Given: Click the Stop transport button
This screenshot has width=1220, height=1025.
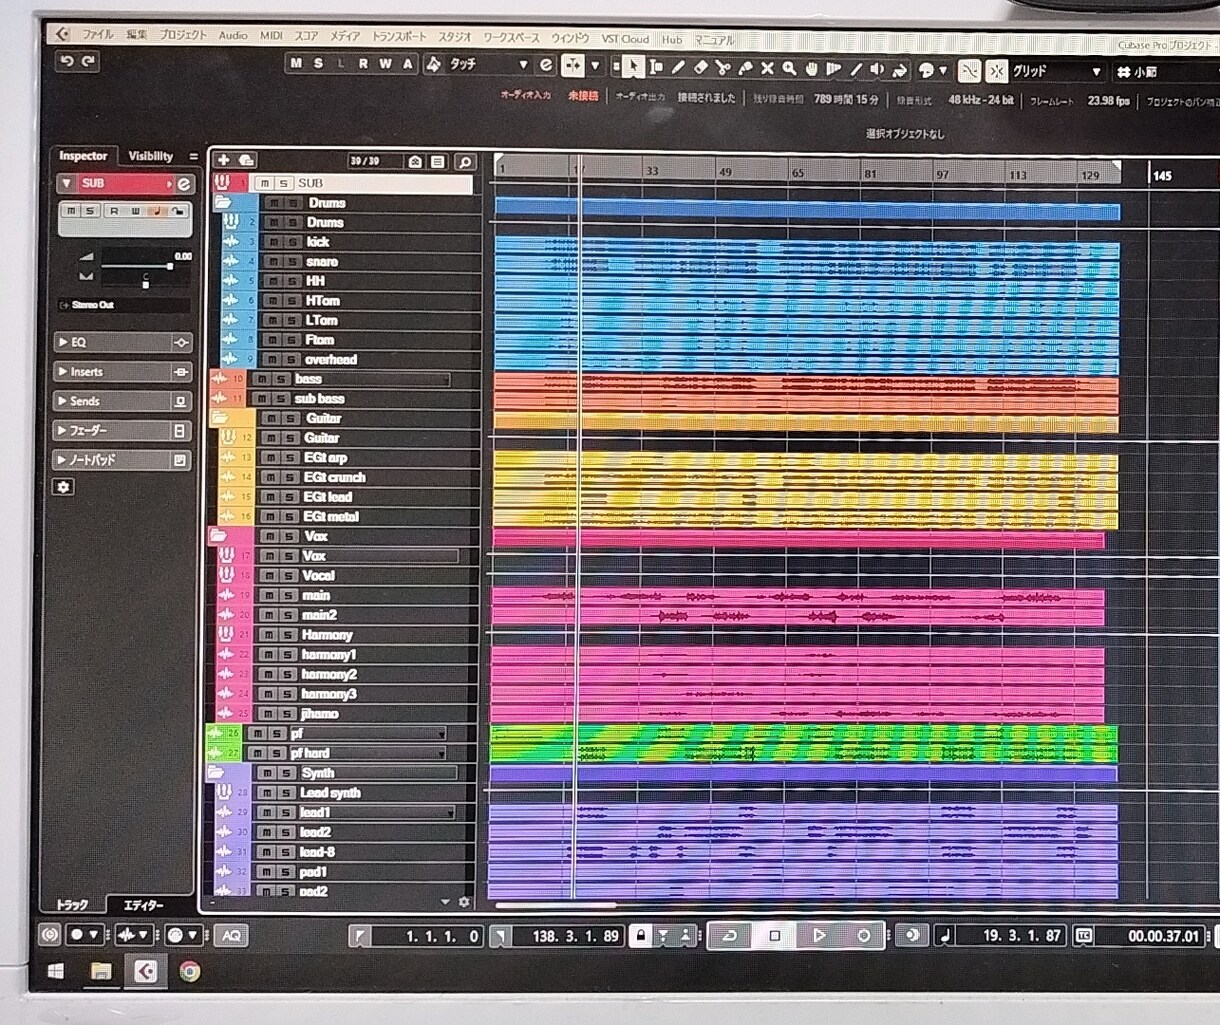Looking at the screenshot, I should [x=774, y=936].
